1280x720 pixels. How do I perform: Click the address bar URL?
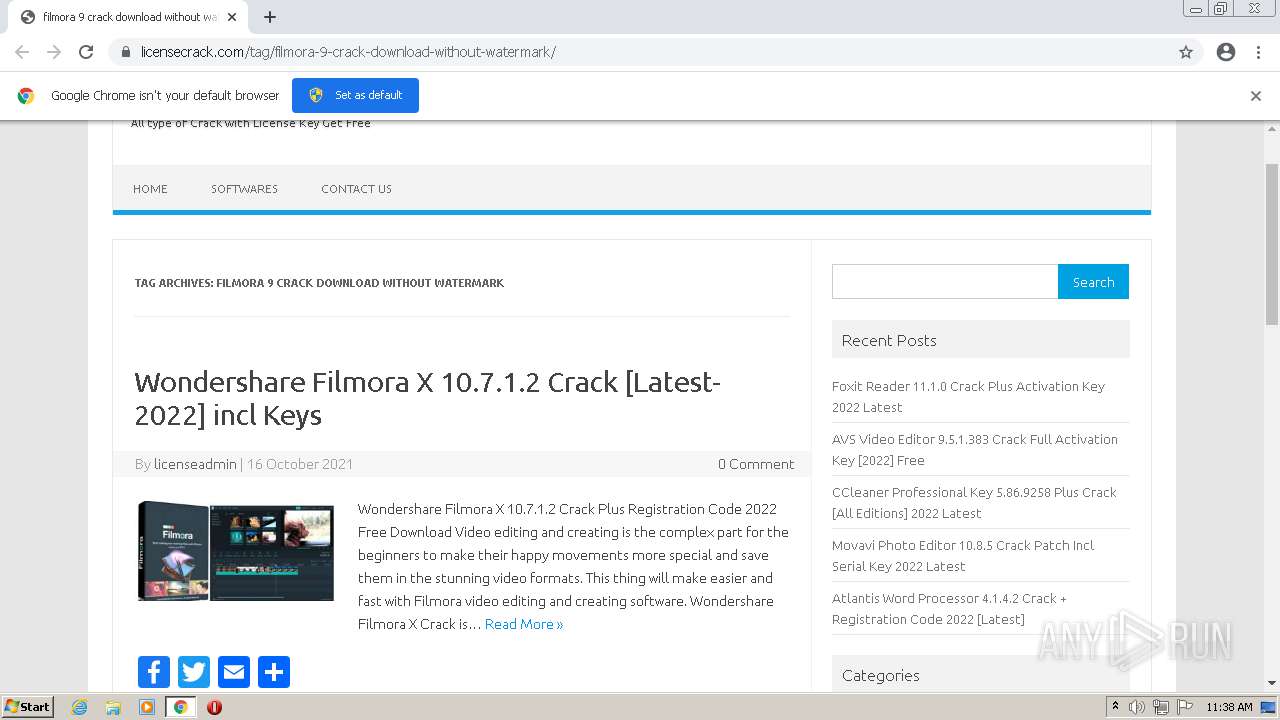(x=348, y=52)
